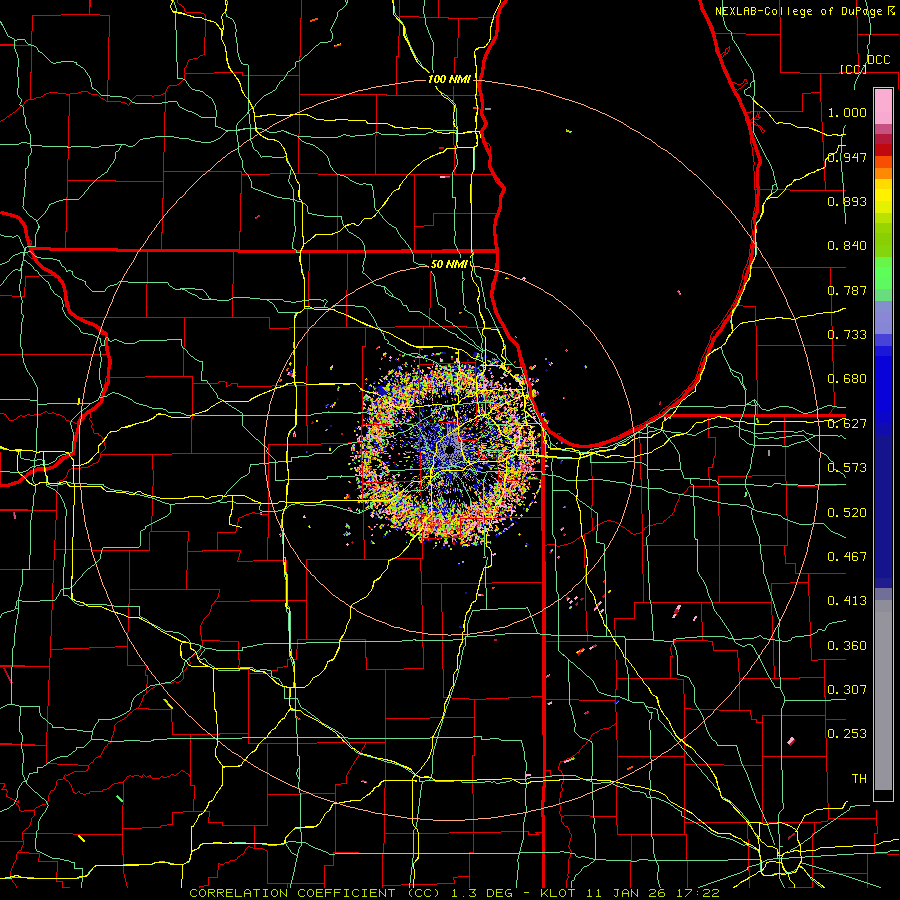Pick the bright green color bar segment
The width and height of the screenshot is (900, 900).
click(x=883, y=273)
